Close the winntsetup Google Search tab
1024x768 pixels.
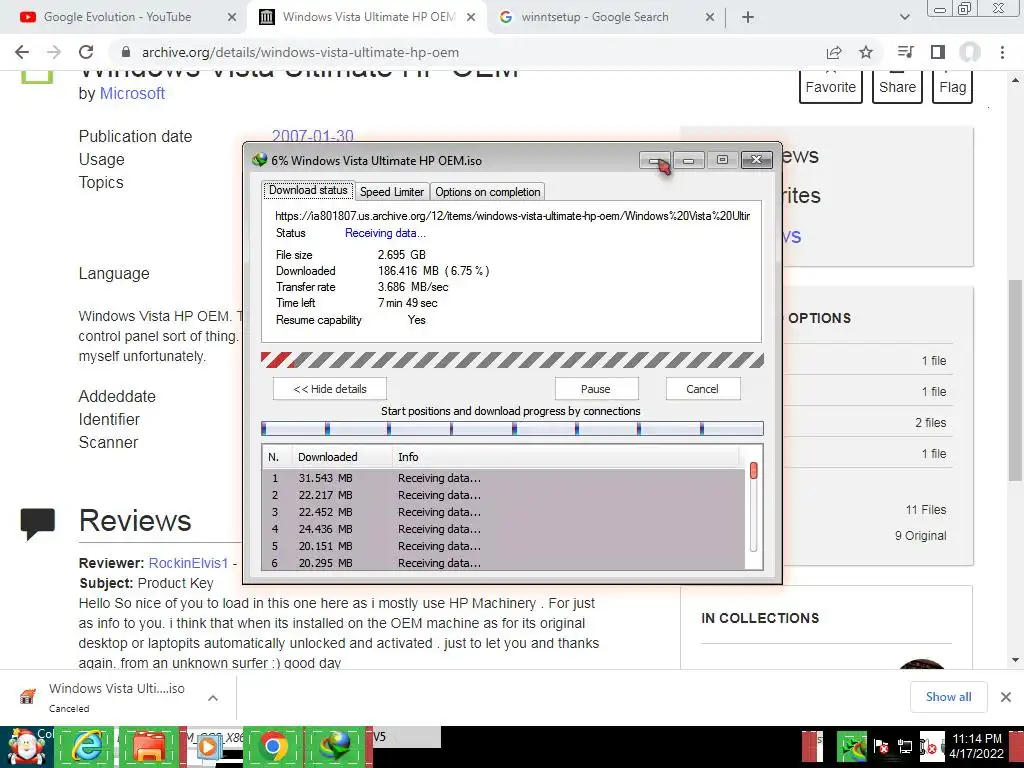[710, 17]
